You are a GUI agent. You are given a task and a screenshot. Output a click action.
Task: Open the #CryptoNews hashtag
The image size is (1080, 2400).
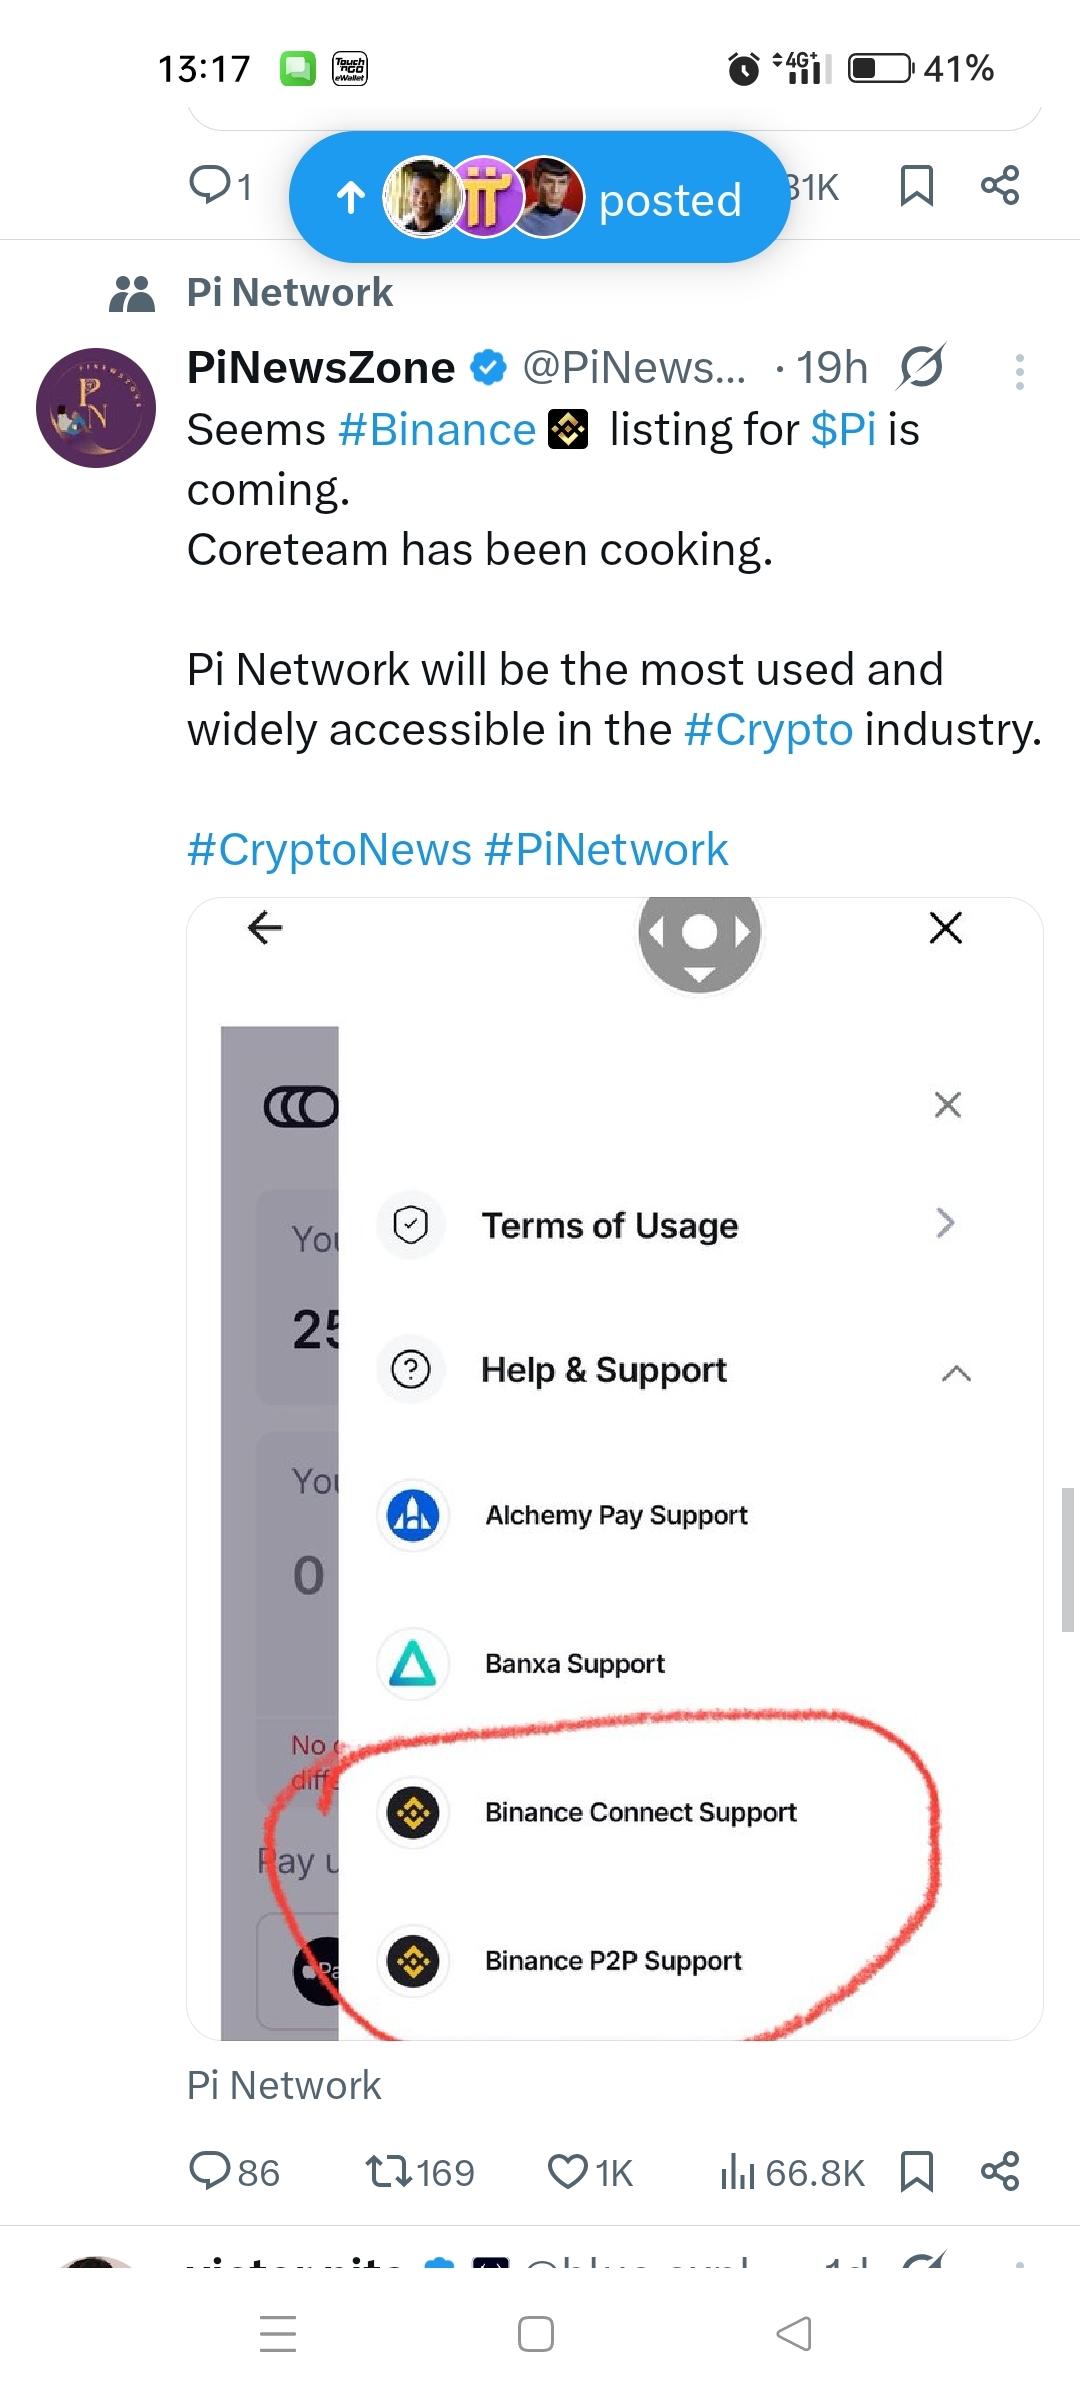pos(329,850)
